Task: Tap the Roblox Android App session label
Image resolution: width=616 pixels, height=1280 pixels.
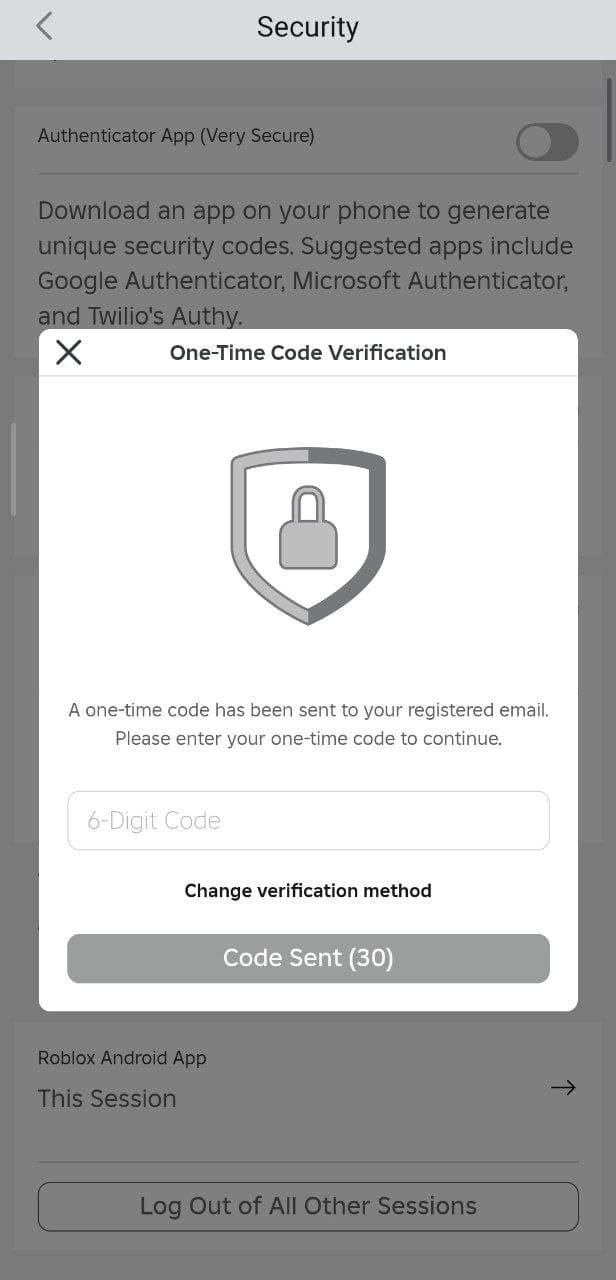Action: click(122, 1057)
